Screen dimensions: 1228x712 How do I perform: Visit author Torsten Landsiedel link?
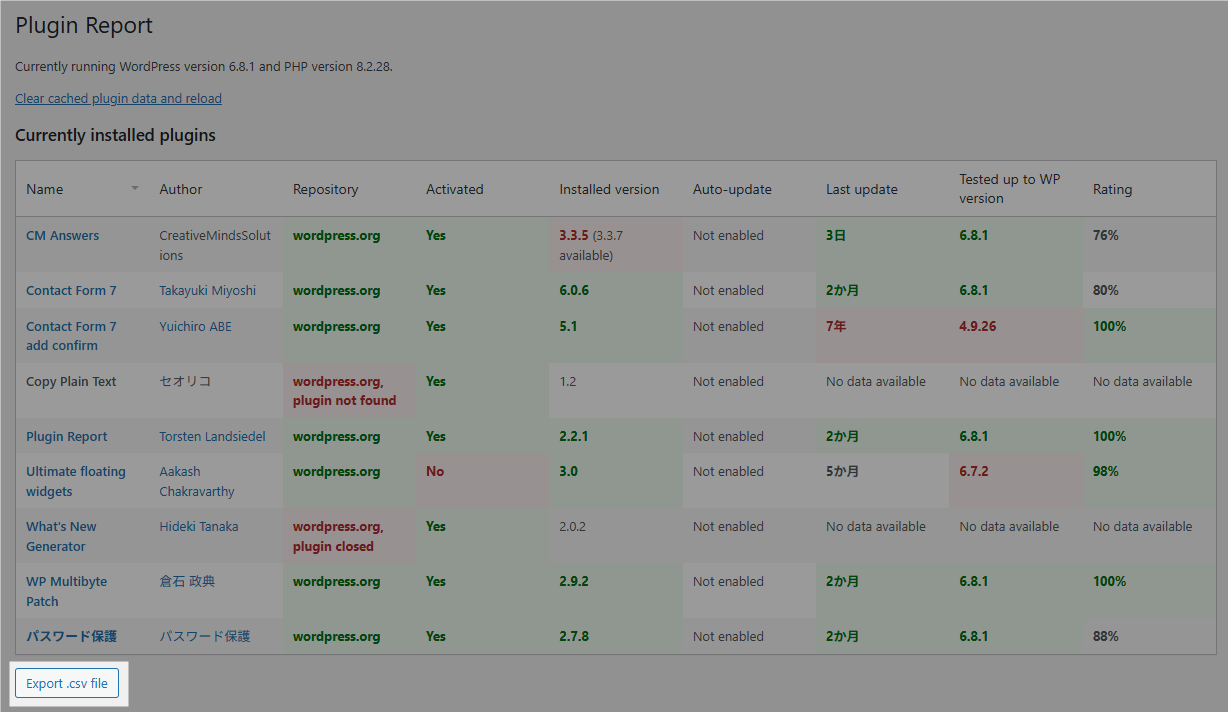click(x=213, y=437)
